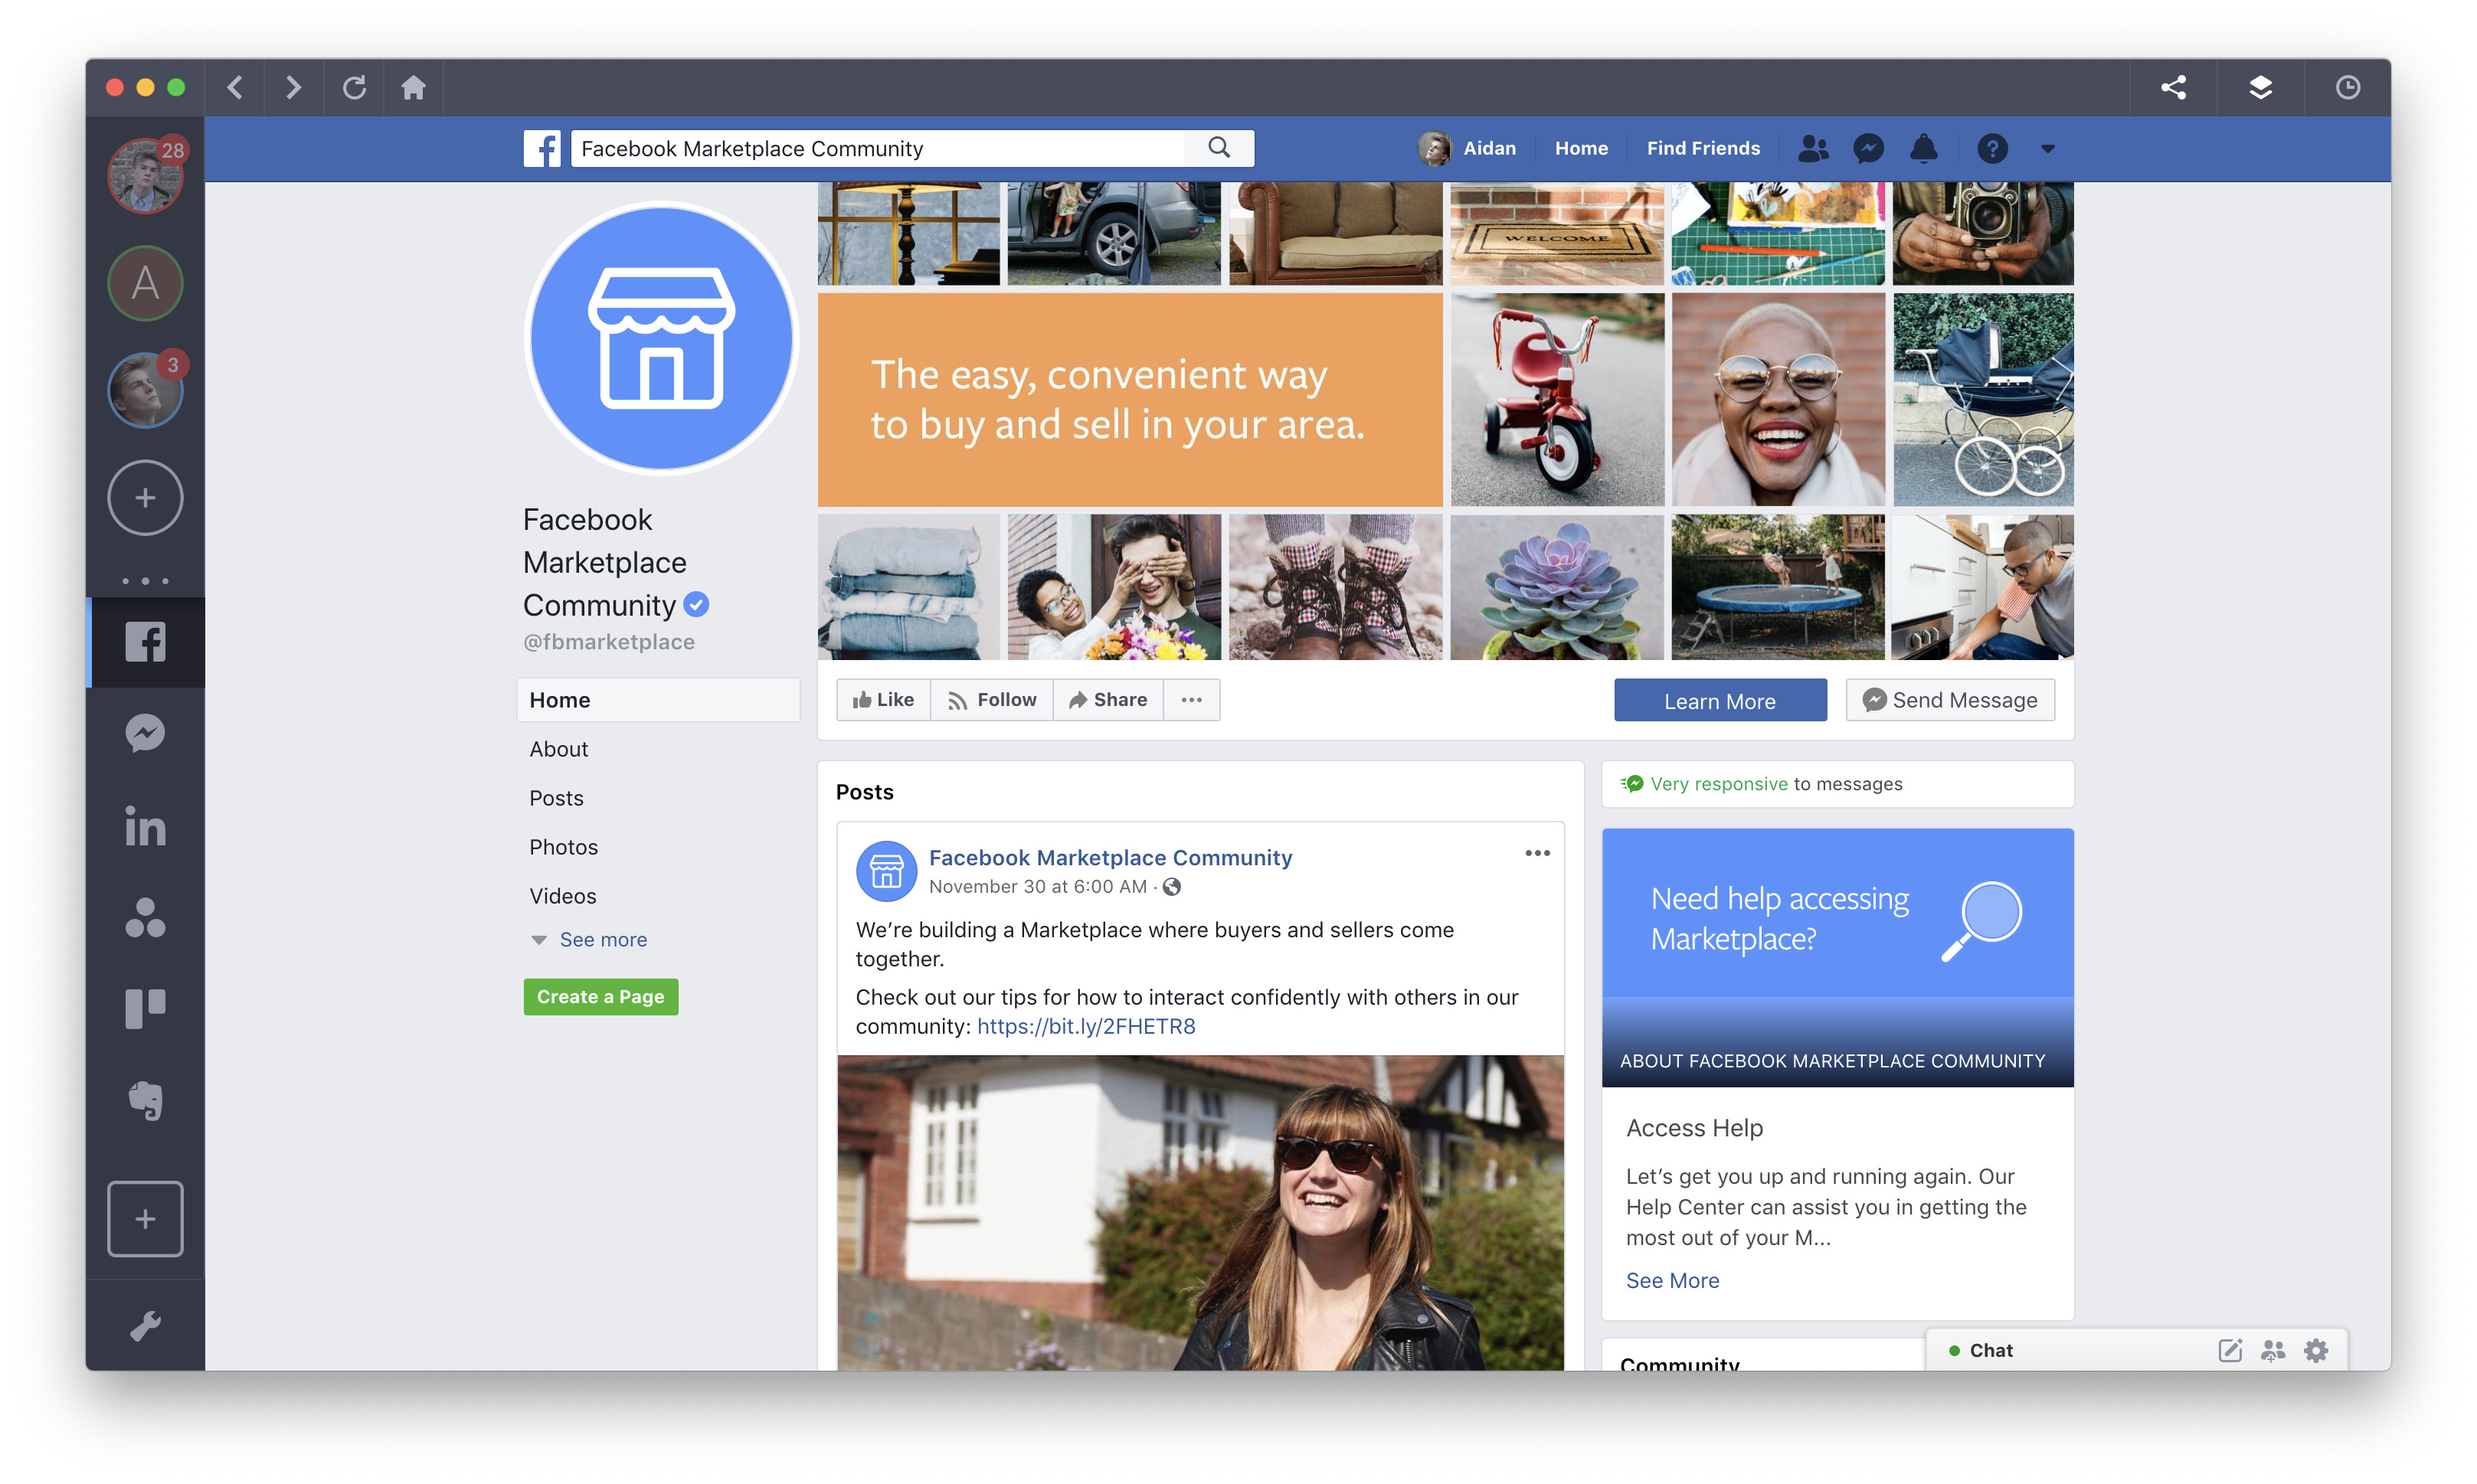Click the Learn More button

click(x=1720, y=701)
